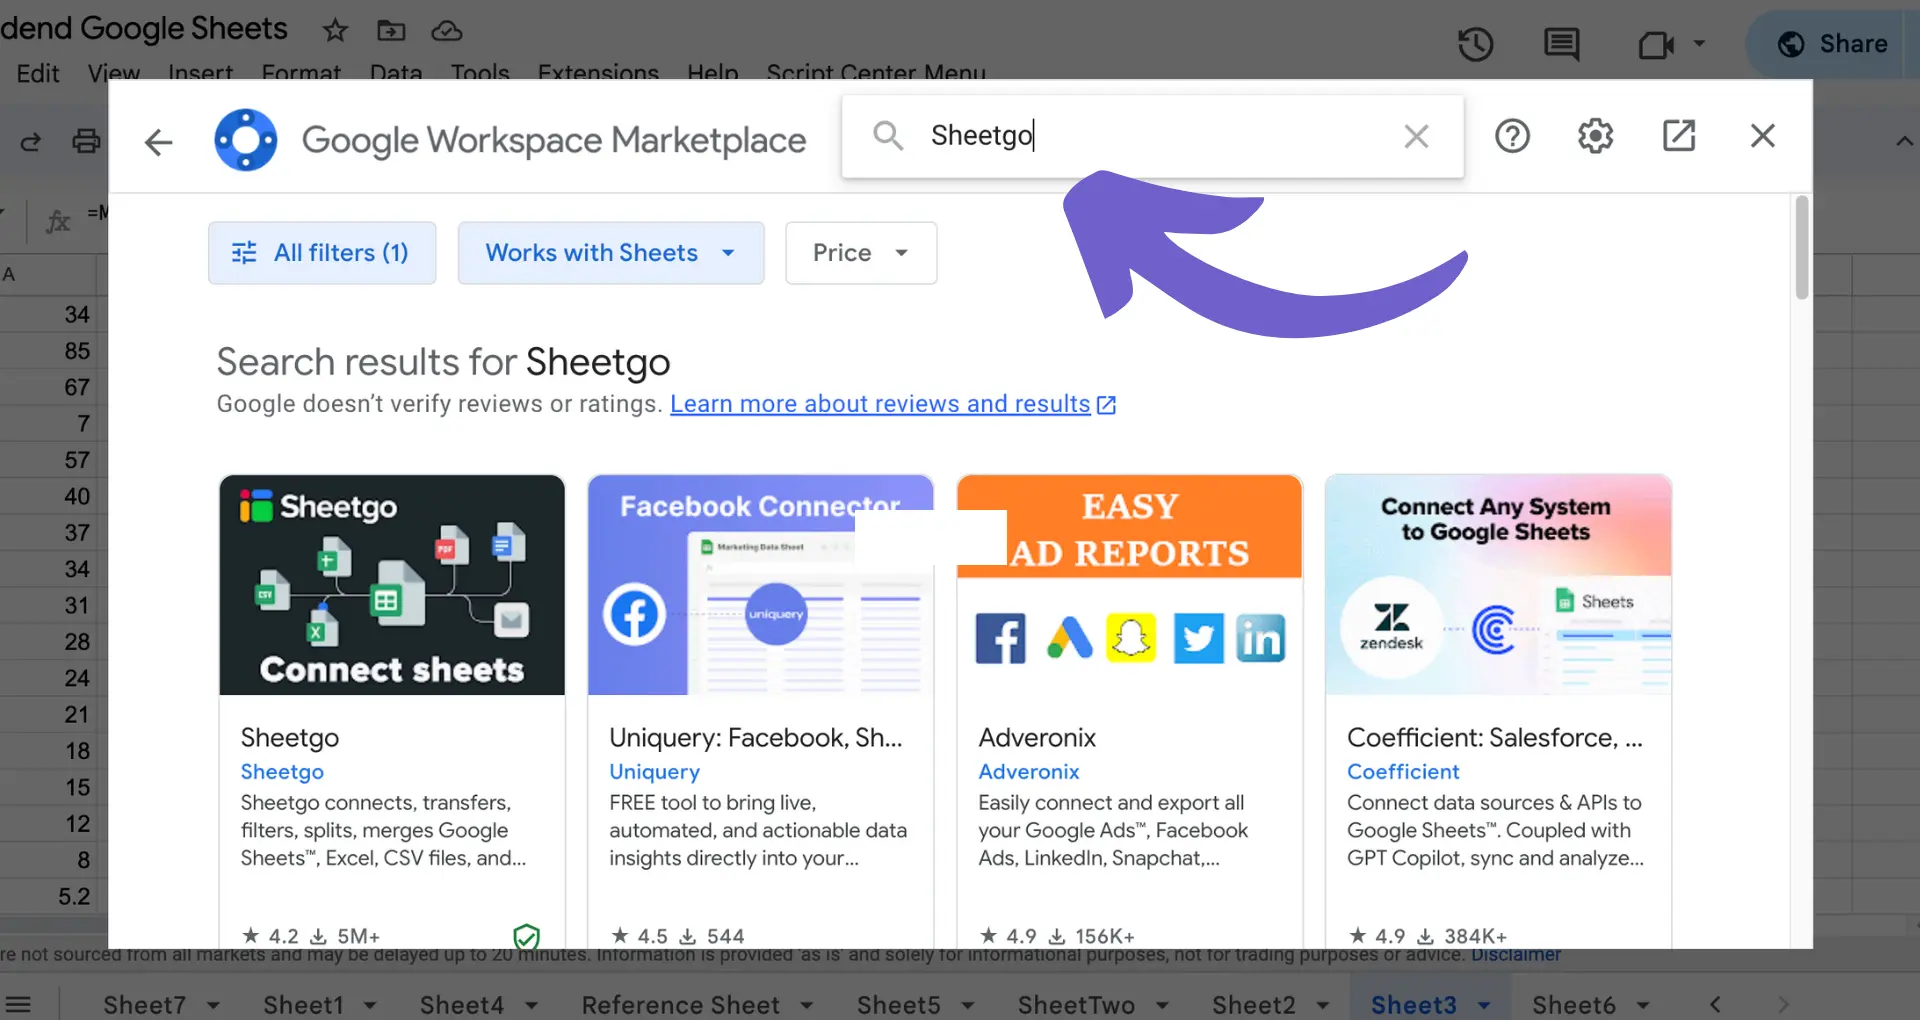Open the comments panel icon
1920x1020 pixels.
1561,44
